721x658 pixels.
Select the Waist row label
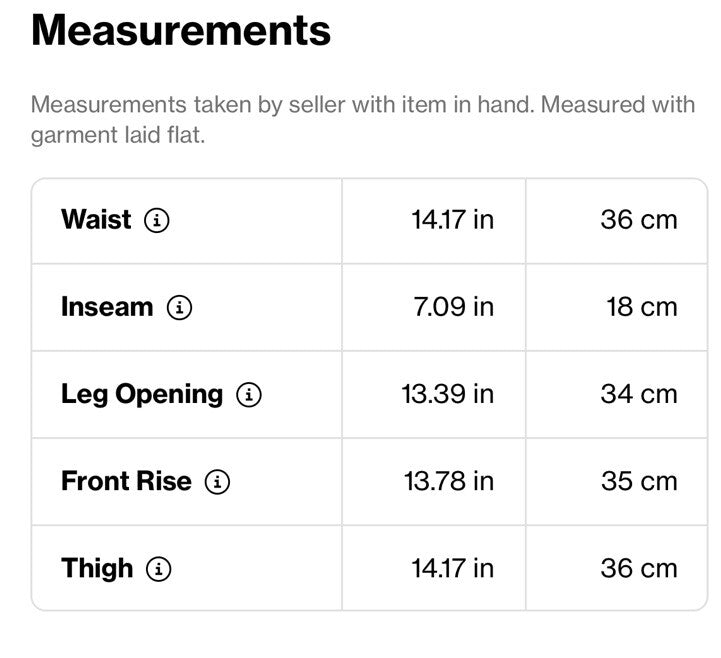click(96, 219)
